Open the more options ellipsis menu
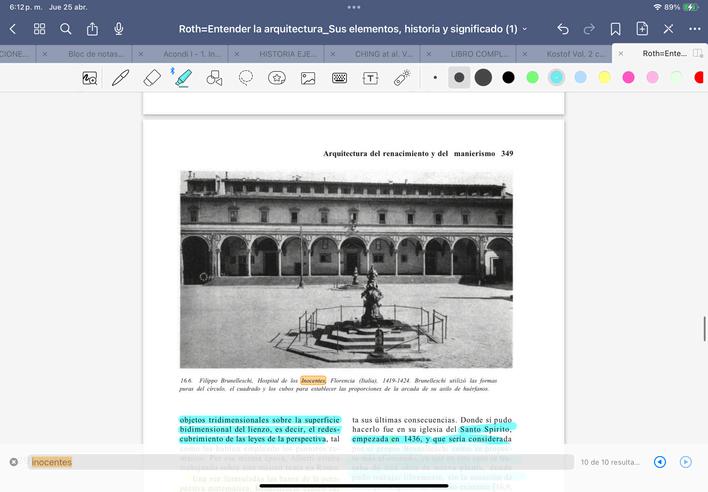708x492 pixels. click(x=694, y=29)
